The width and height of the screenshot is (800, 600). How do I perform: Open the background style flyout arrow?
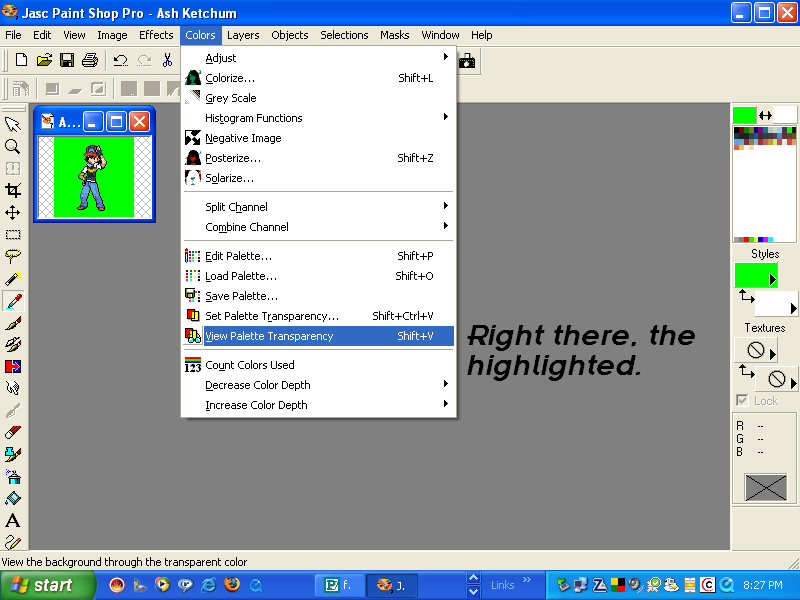[793, 308]
